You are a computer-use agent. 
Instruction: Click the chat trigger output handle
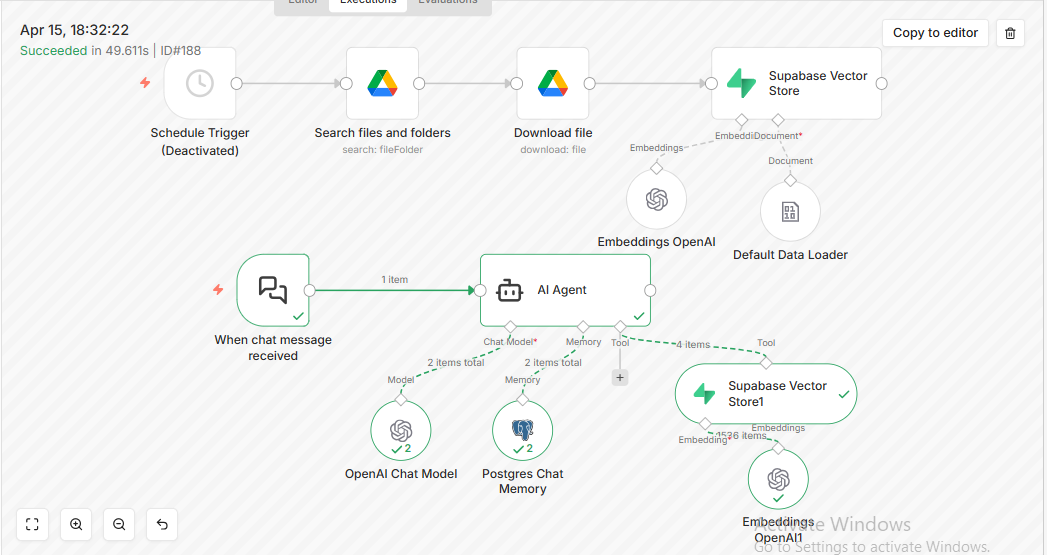(309, 290)
